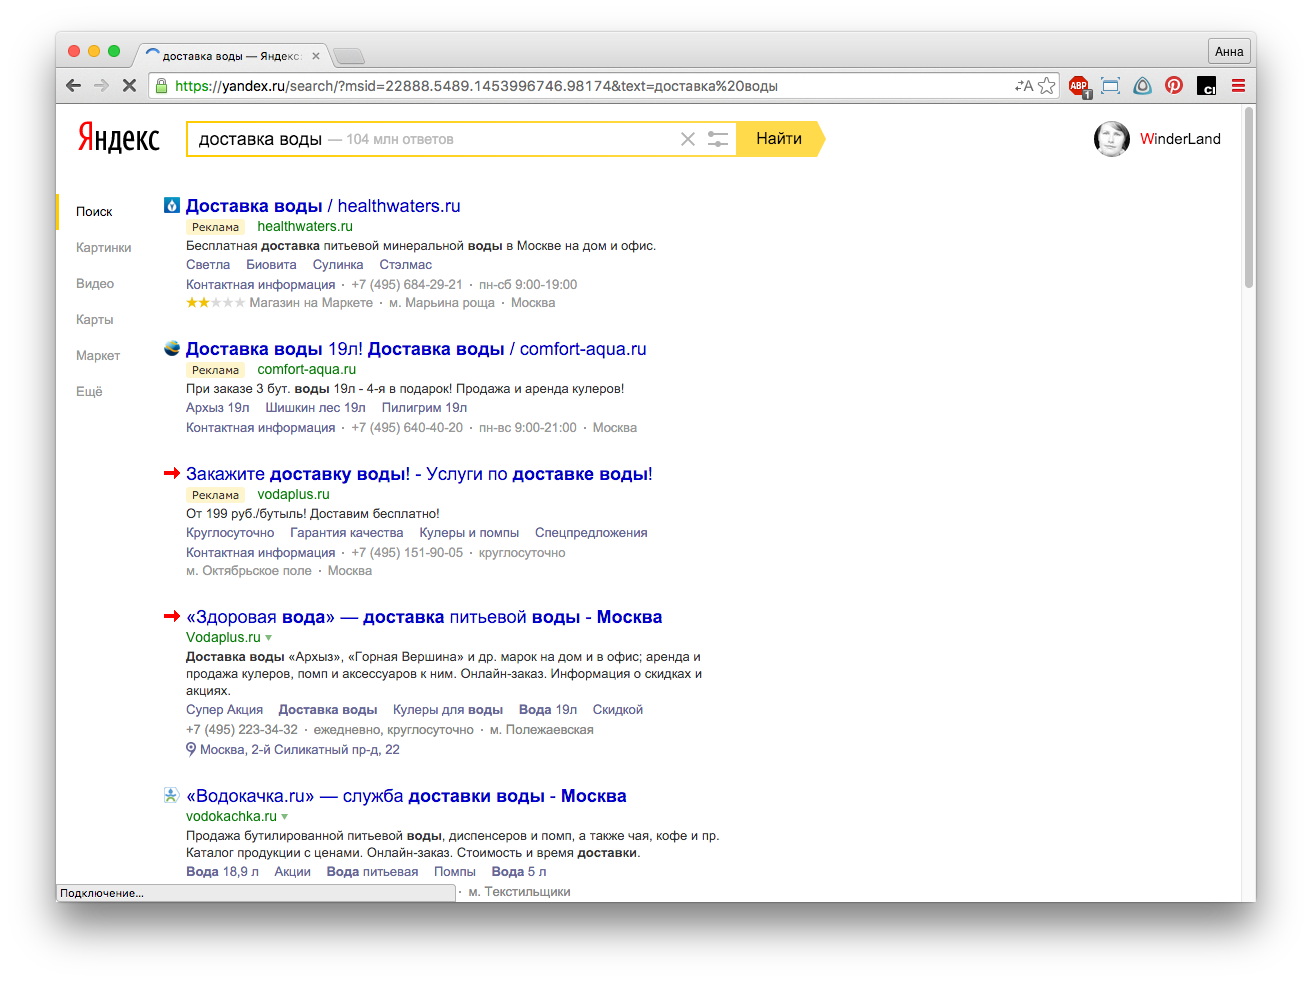Bookmark this page with the star icon
The height and width of the screenshot is (982, 1312).
tap(1047, 86)
